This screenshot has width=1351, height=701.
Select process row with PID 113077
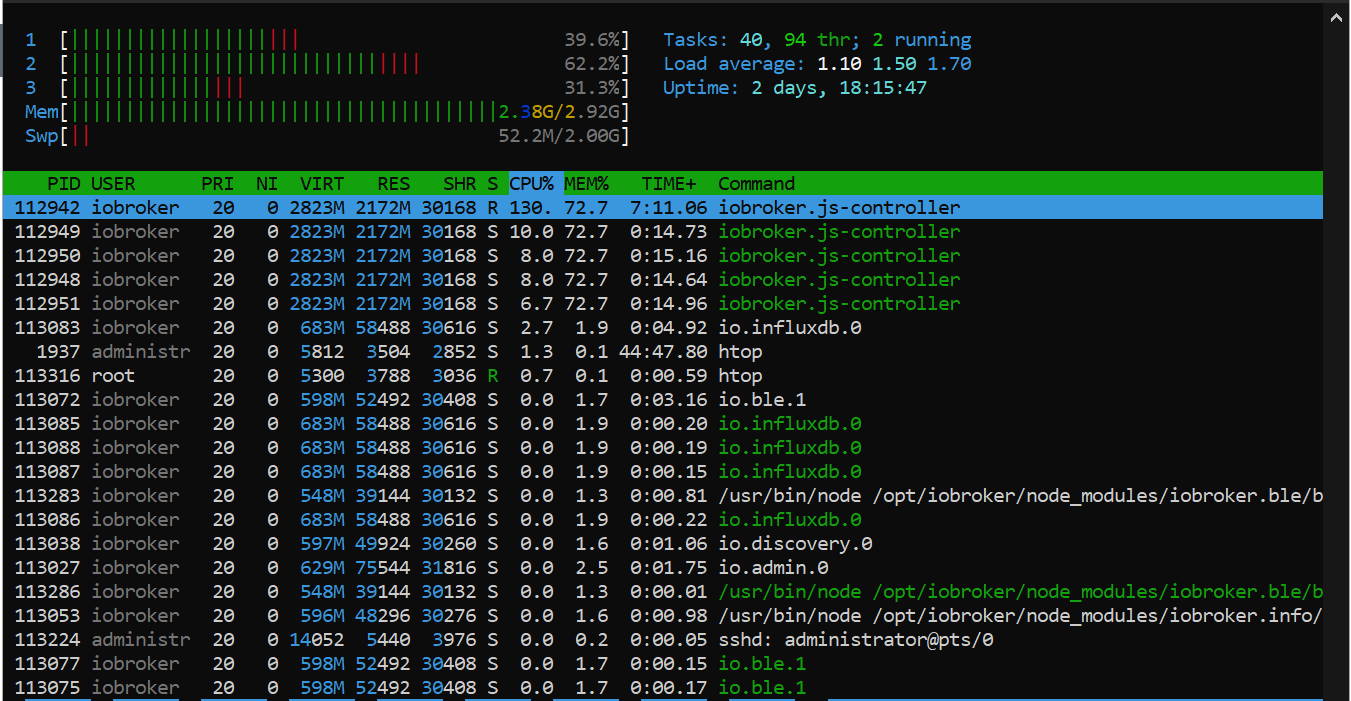click(x=663, y=664)
